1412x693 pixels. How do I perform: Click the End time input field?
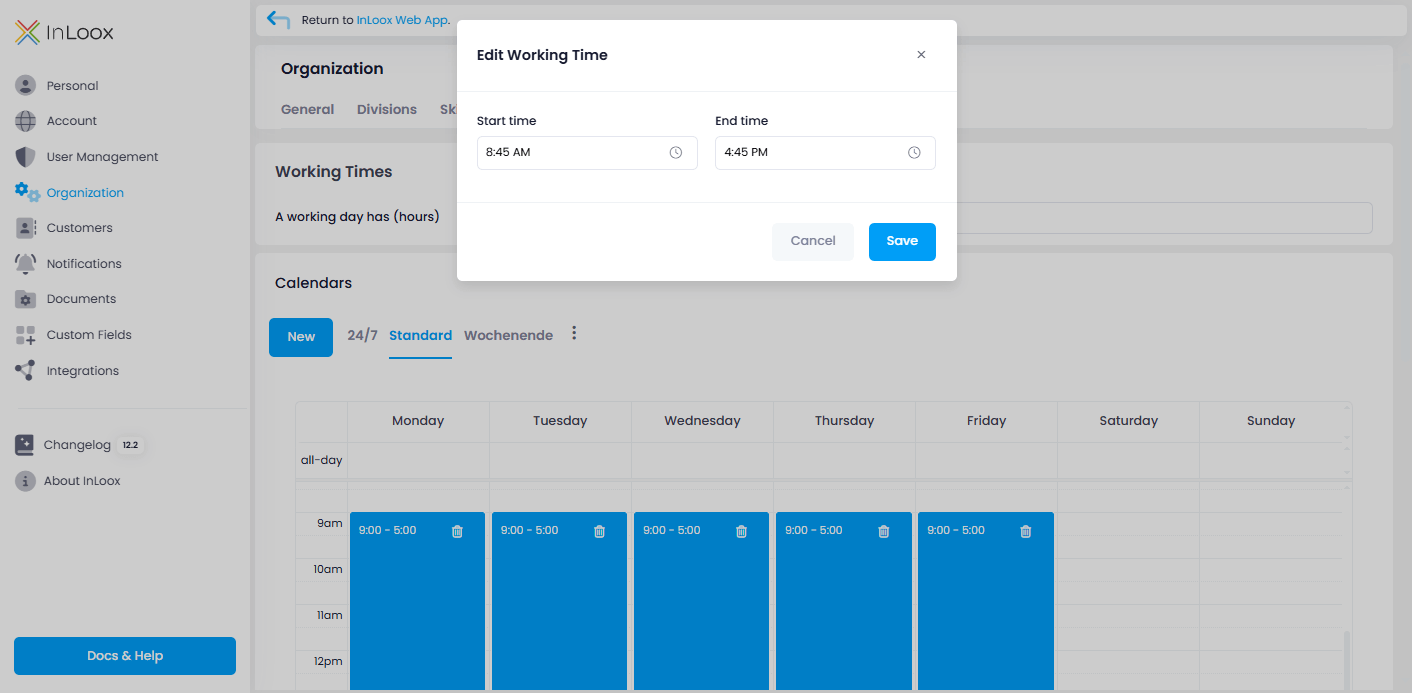tap(808, 153)
